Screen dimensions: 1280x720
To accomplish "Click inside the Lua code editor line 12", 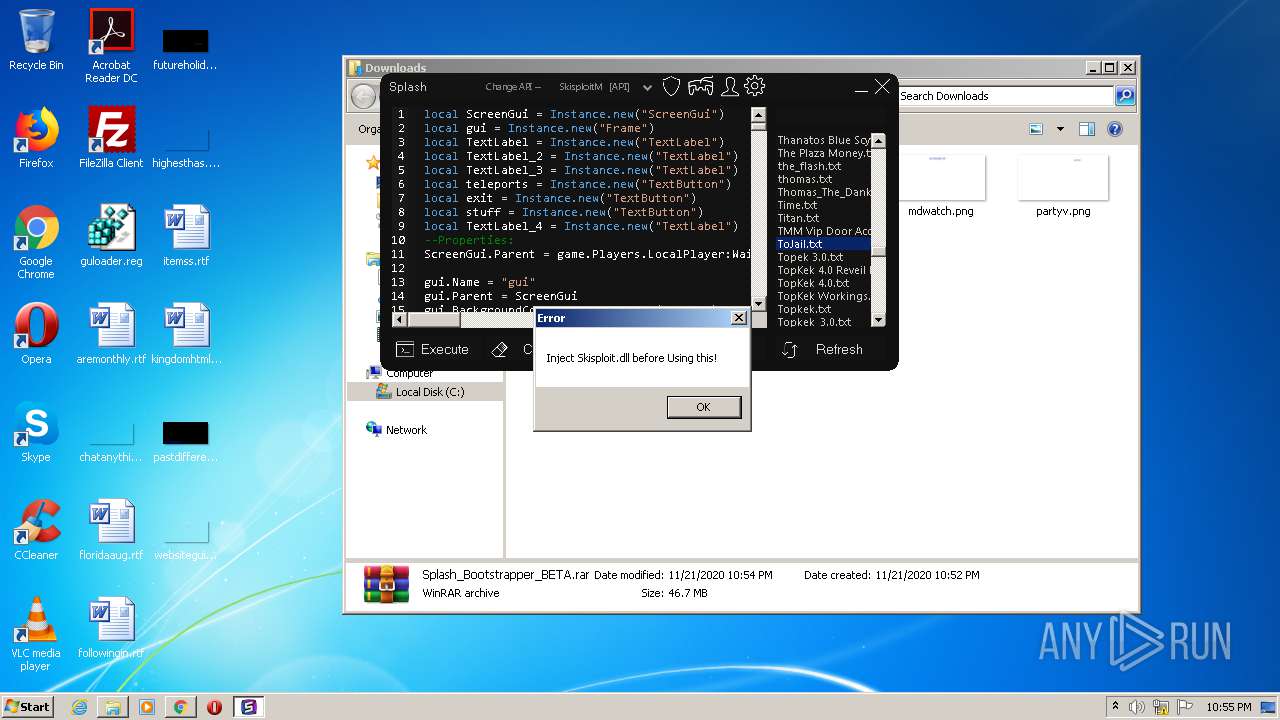I will (x=585, y=268).
